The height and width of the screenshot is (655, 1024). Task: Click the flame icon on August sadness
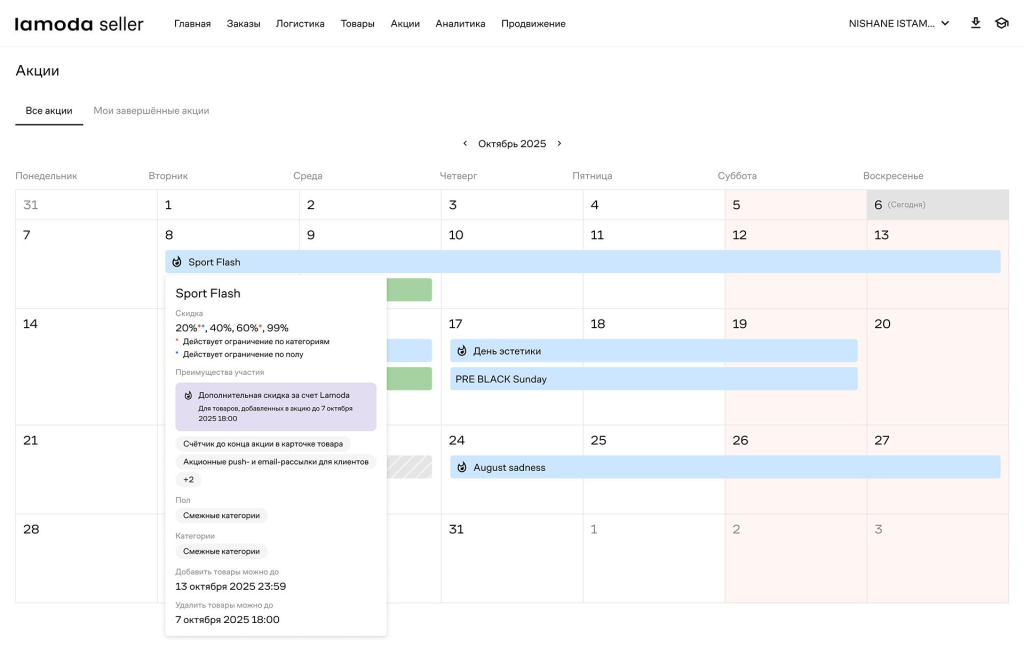tap(462, 467)
